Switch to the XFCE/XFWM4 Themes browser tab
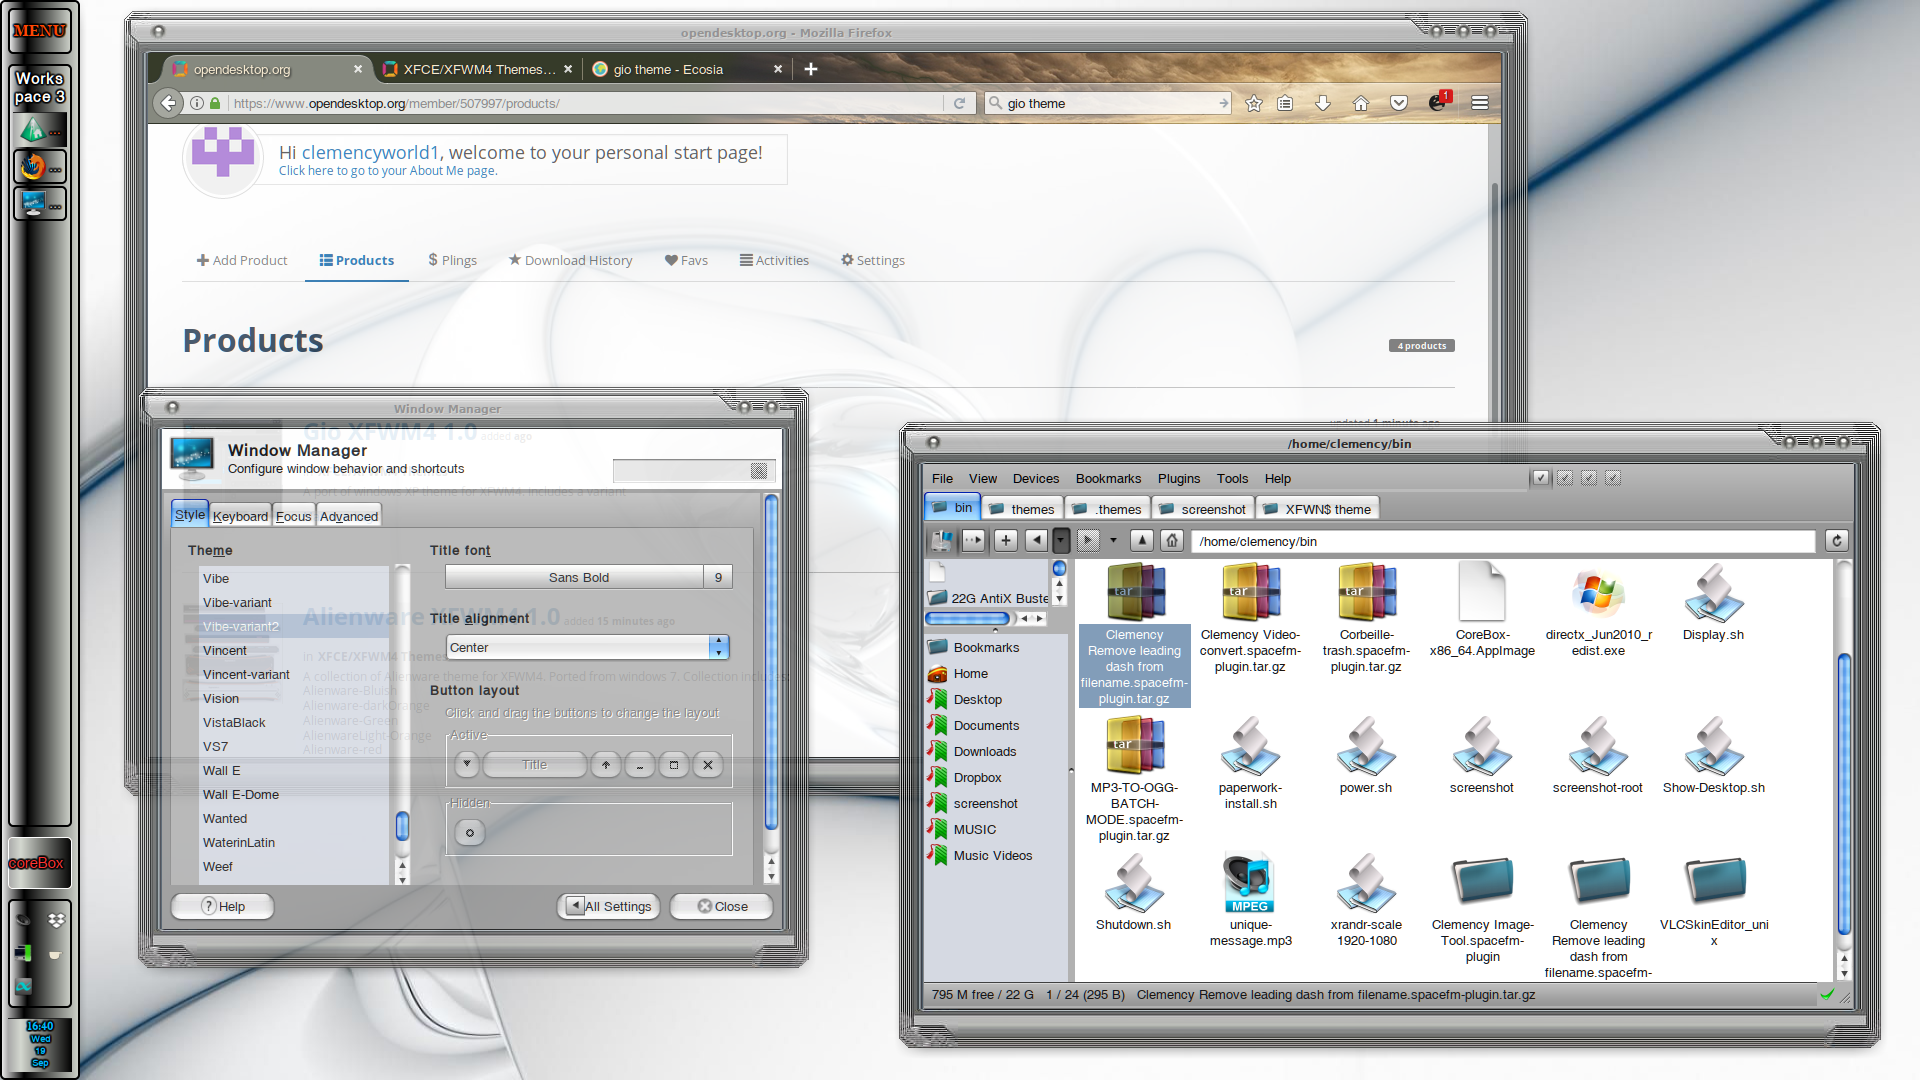This screenshot has width=1920, height=1080. 476,69
